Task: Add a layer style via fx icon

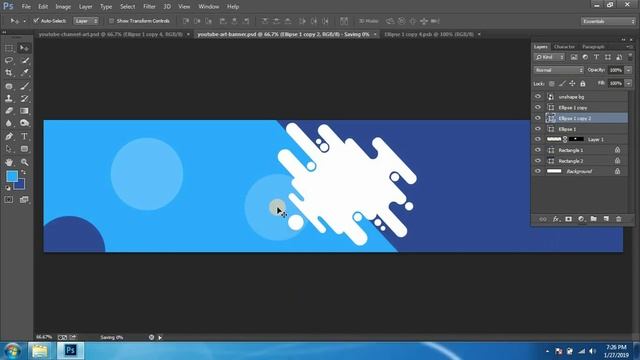Action: click(556, 219)
